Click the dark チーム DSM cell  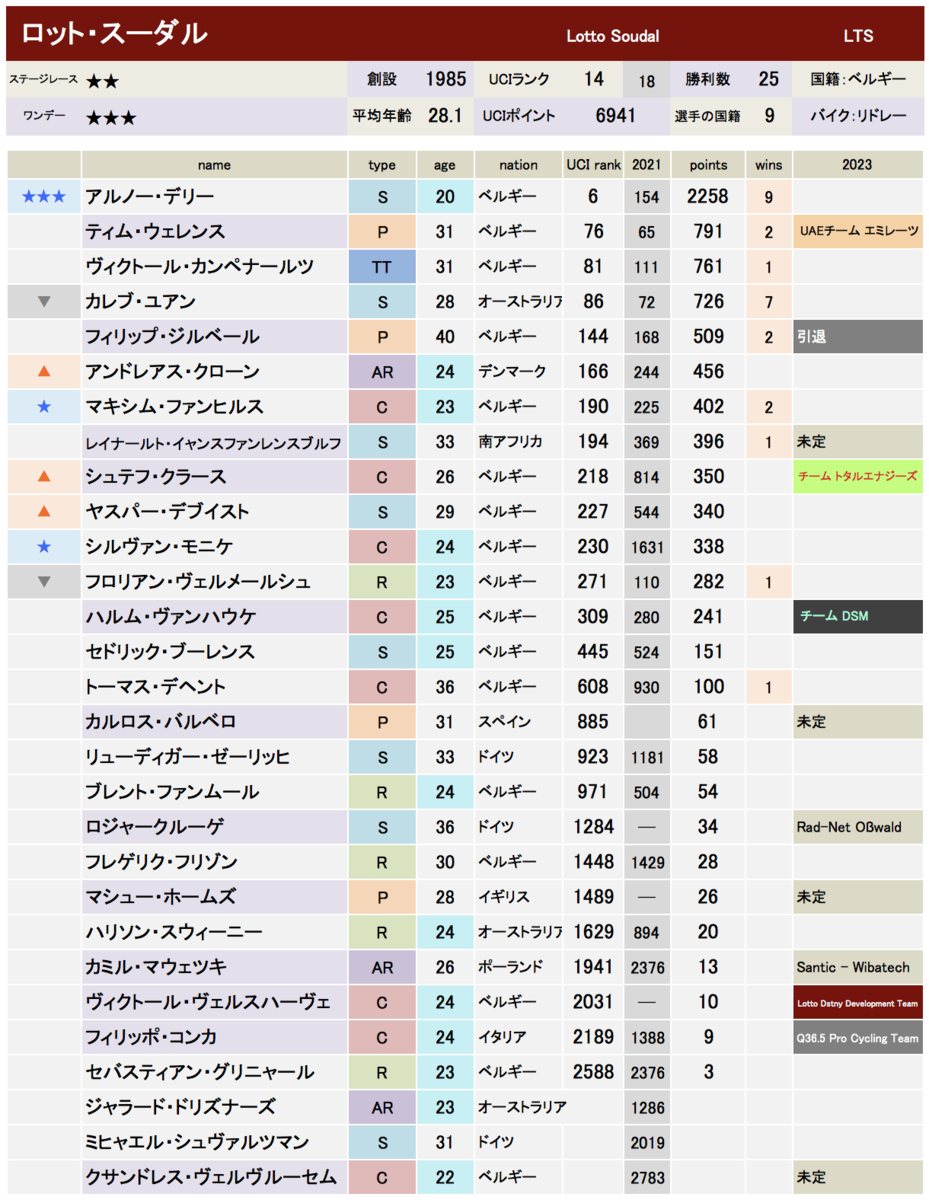click(857, 617)
